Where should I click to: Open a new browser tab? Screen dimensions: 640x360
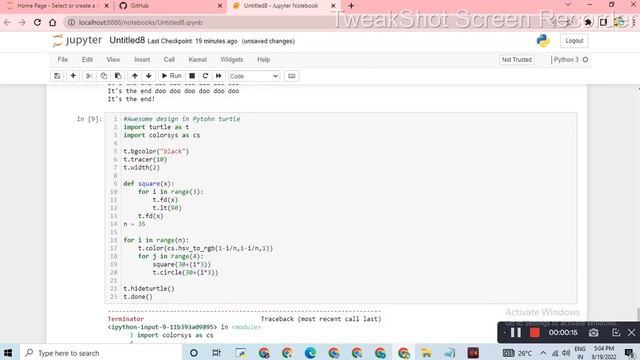pyautogui.click(x=351, y=6)
